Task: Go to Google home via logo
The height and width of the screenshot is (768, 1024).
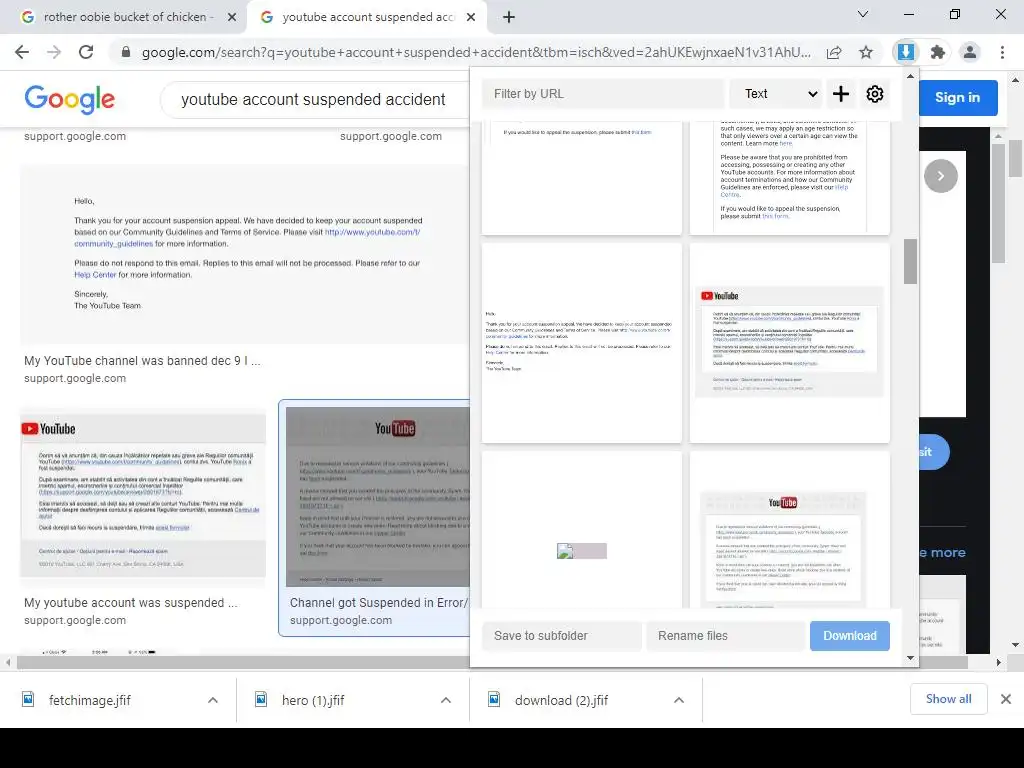Action: pos(70,99)
